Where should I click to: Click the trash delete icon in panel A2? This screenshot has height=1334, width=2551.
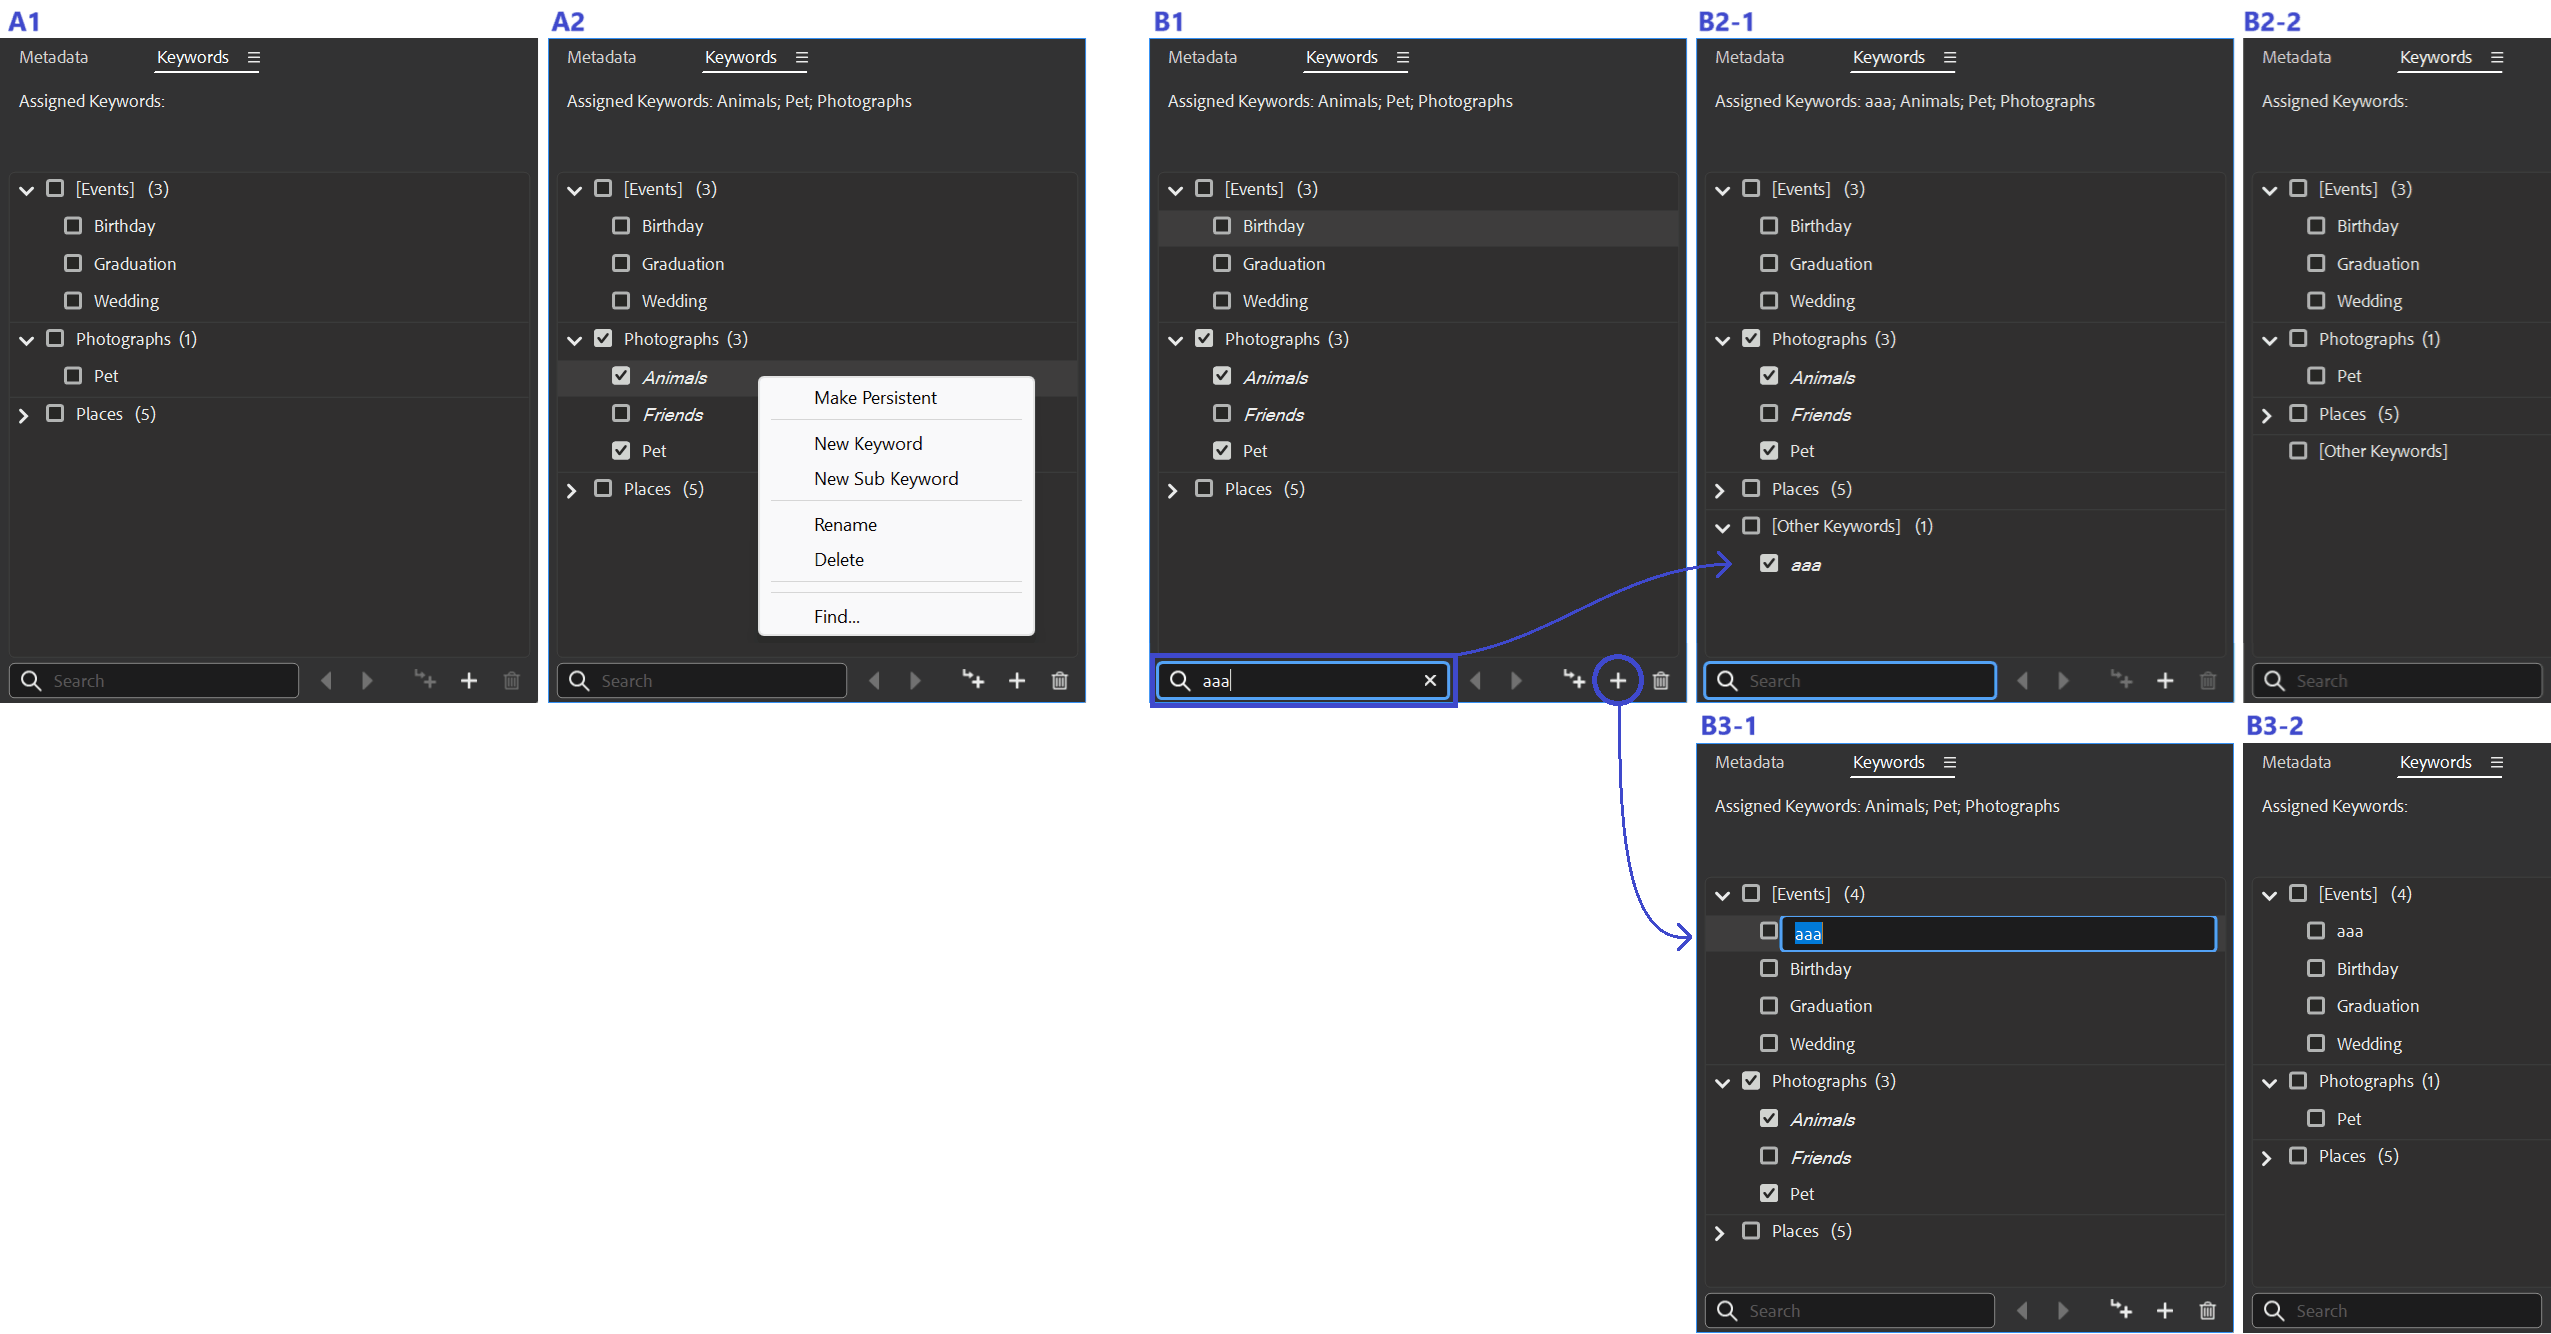click(1060, 681)
